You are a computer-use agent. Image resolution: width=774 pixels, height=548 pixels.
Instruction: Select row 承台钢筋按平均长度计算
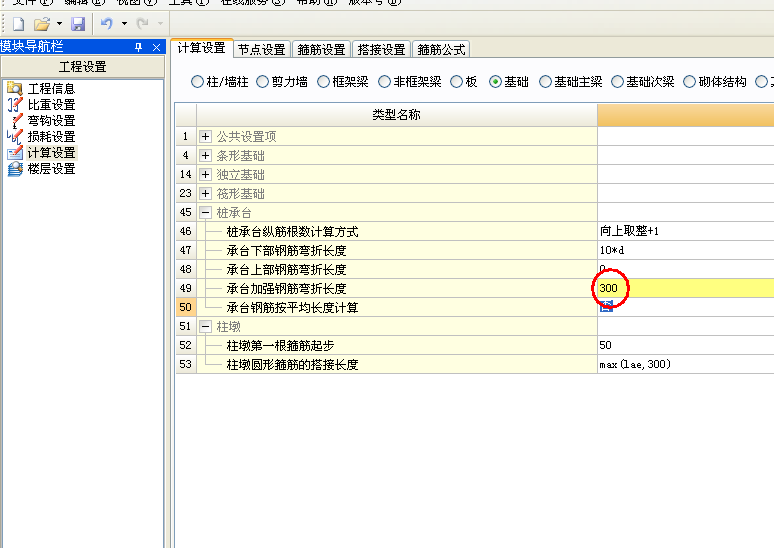point(396,308)
